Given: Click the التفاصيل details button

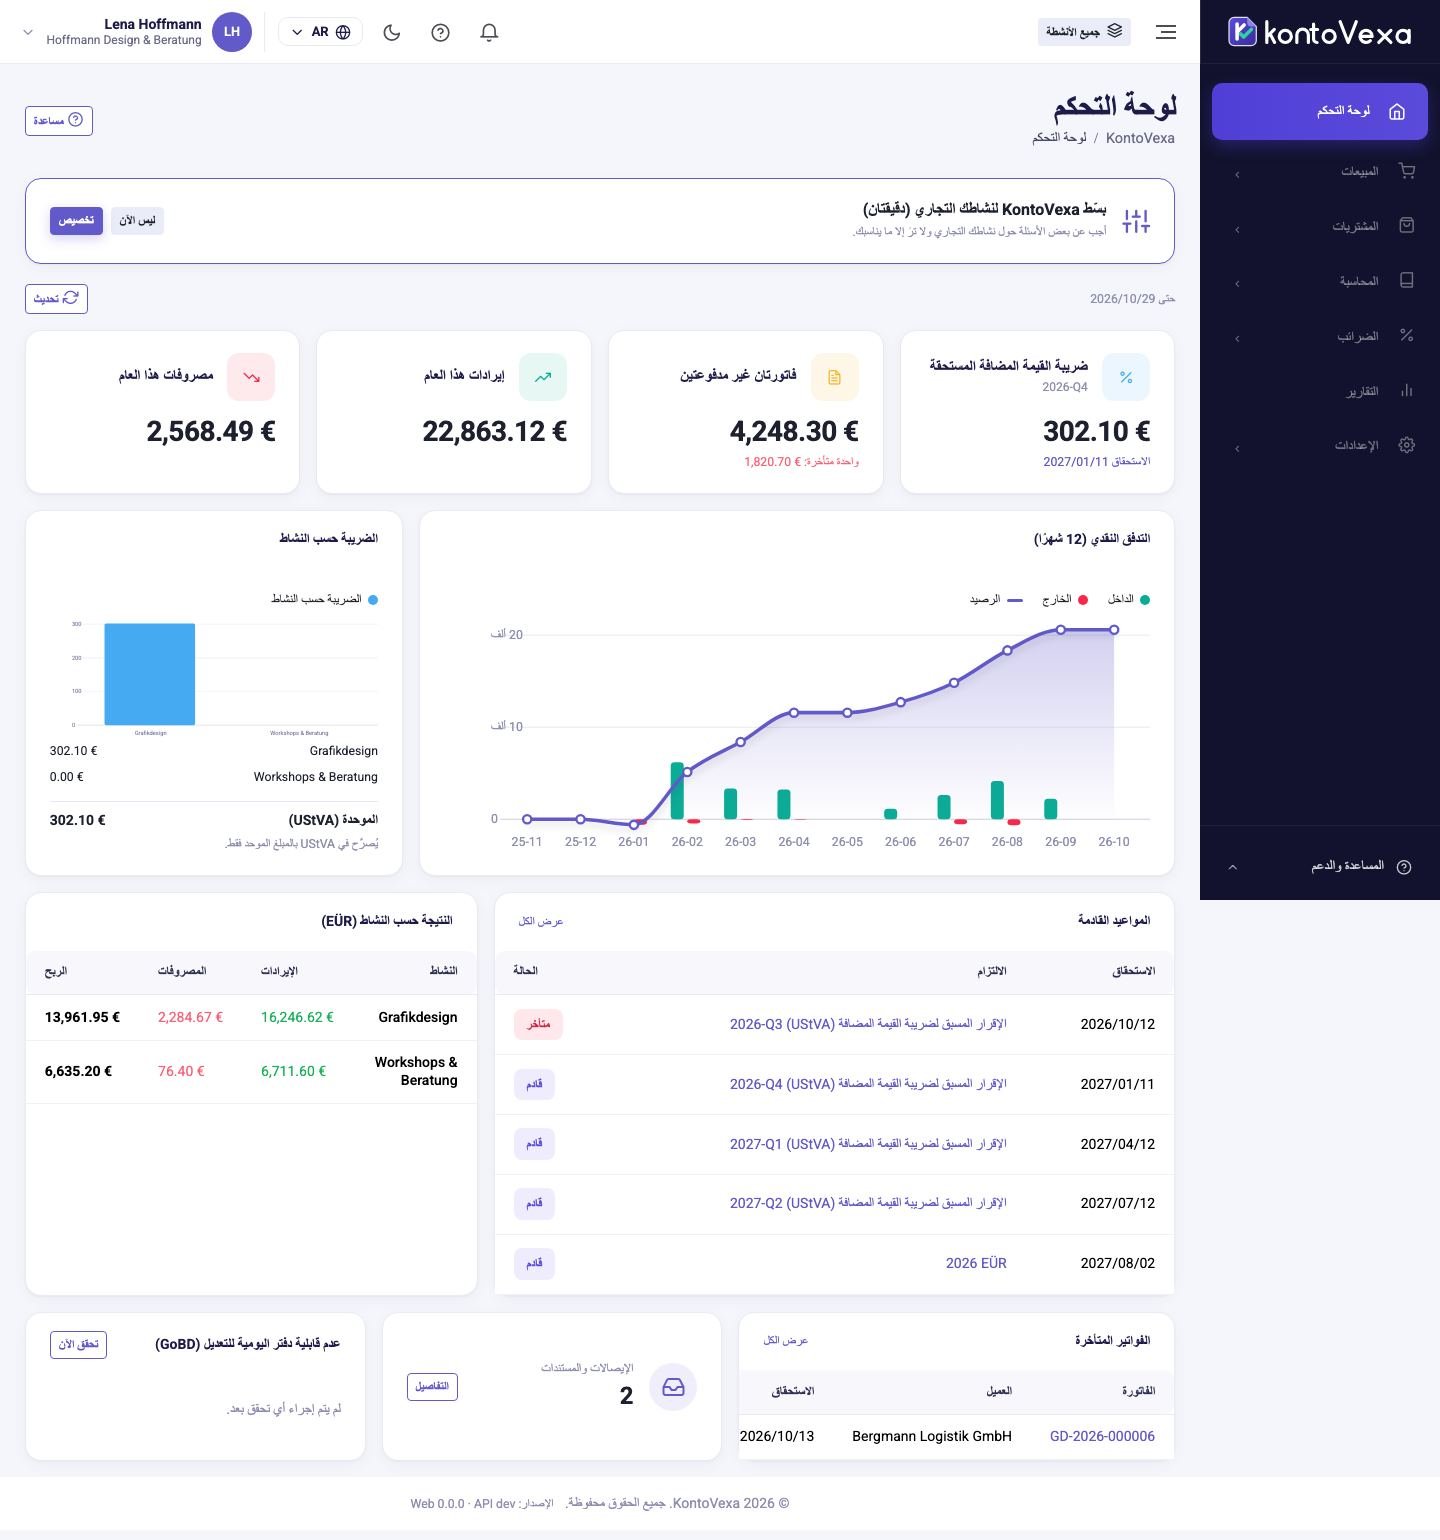Looking at the screenshot, I should coord(432,1387).
